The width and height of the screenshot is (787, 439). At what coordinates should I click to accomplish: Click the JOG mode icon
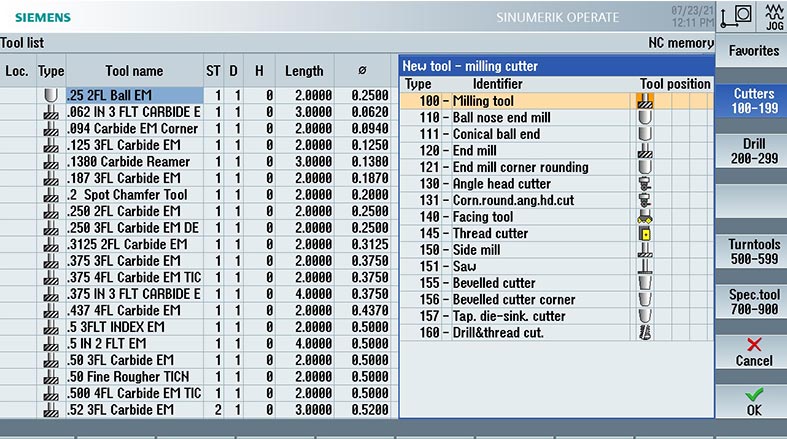(x=773, y=16)
